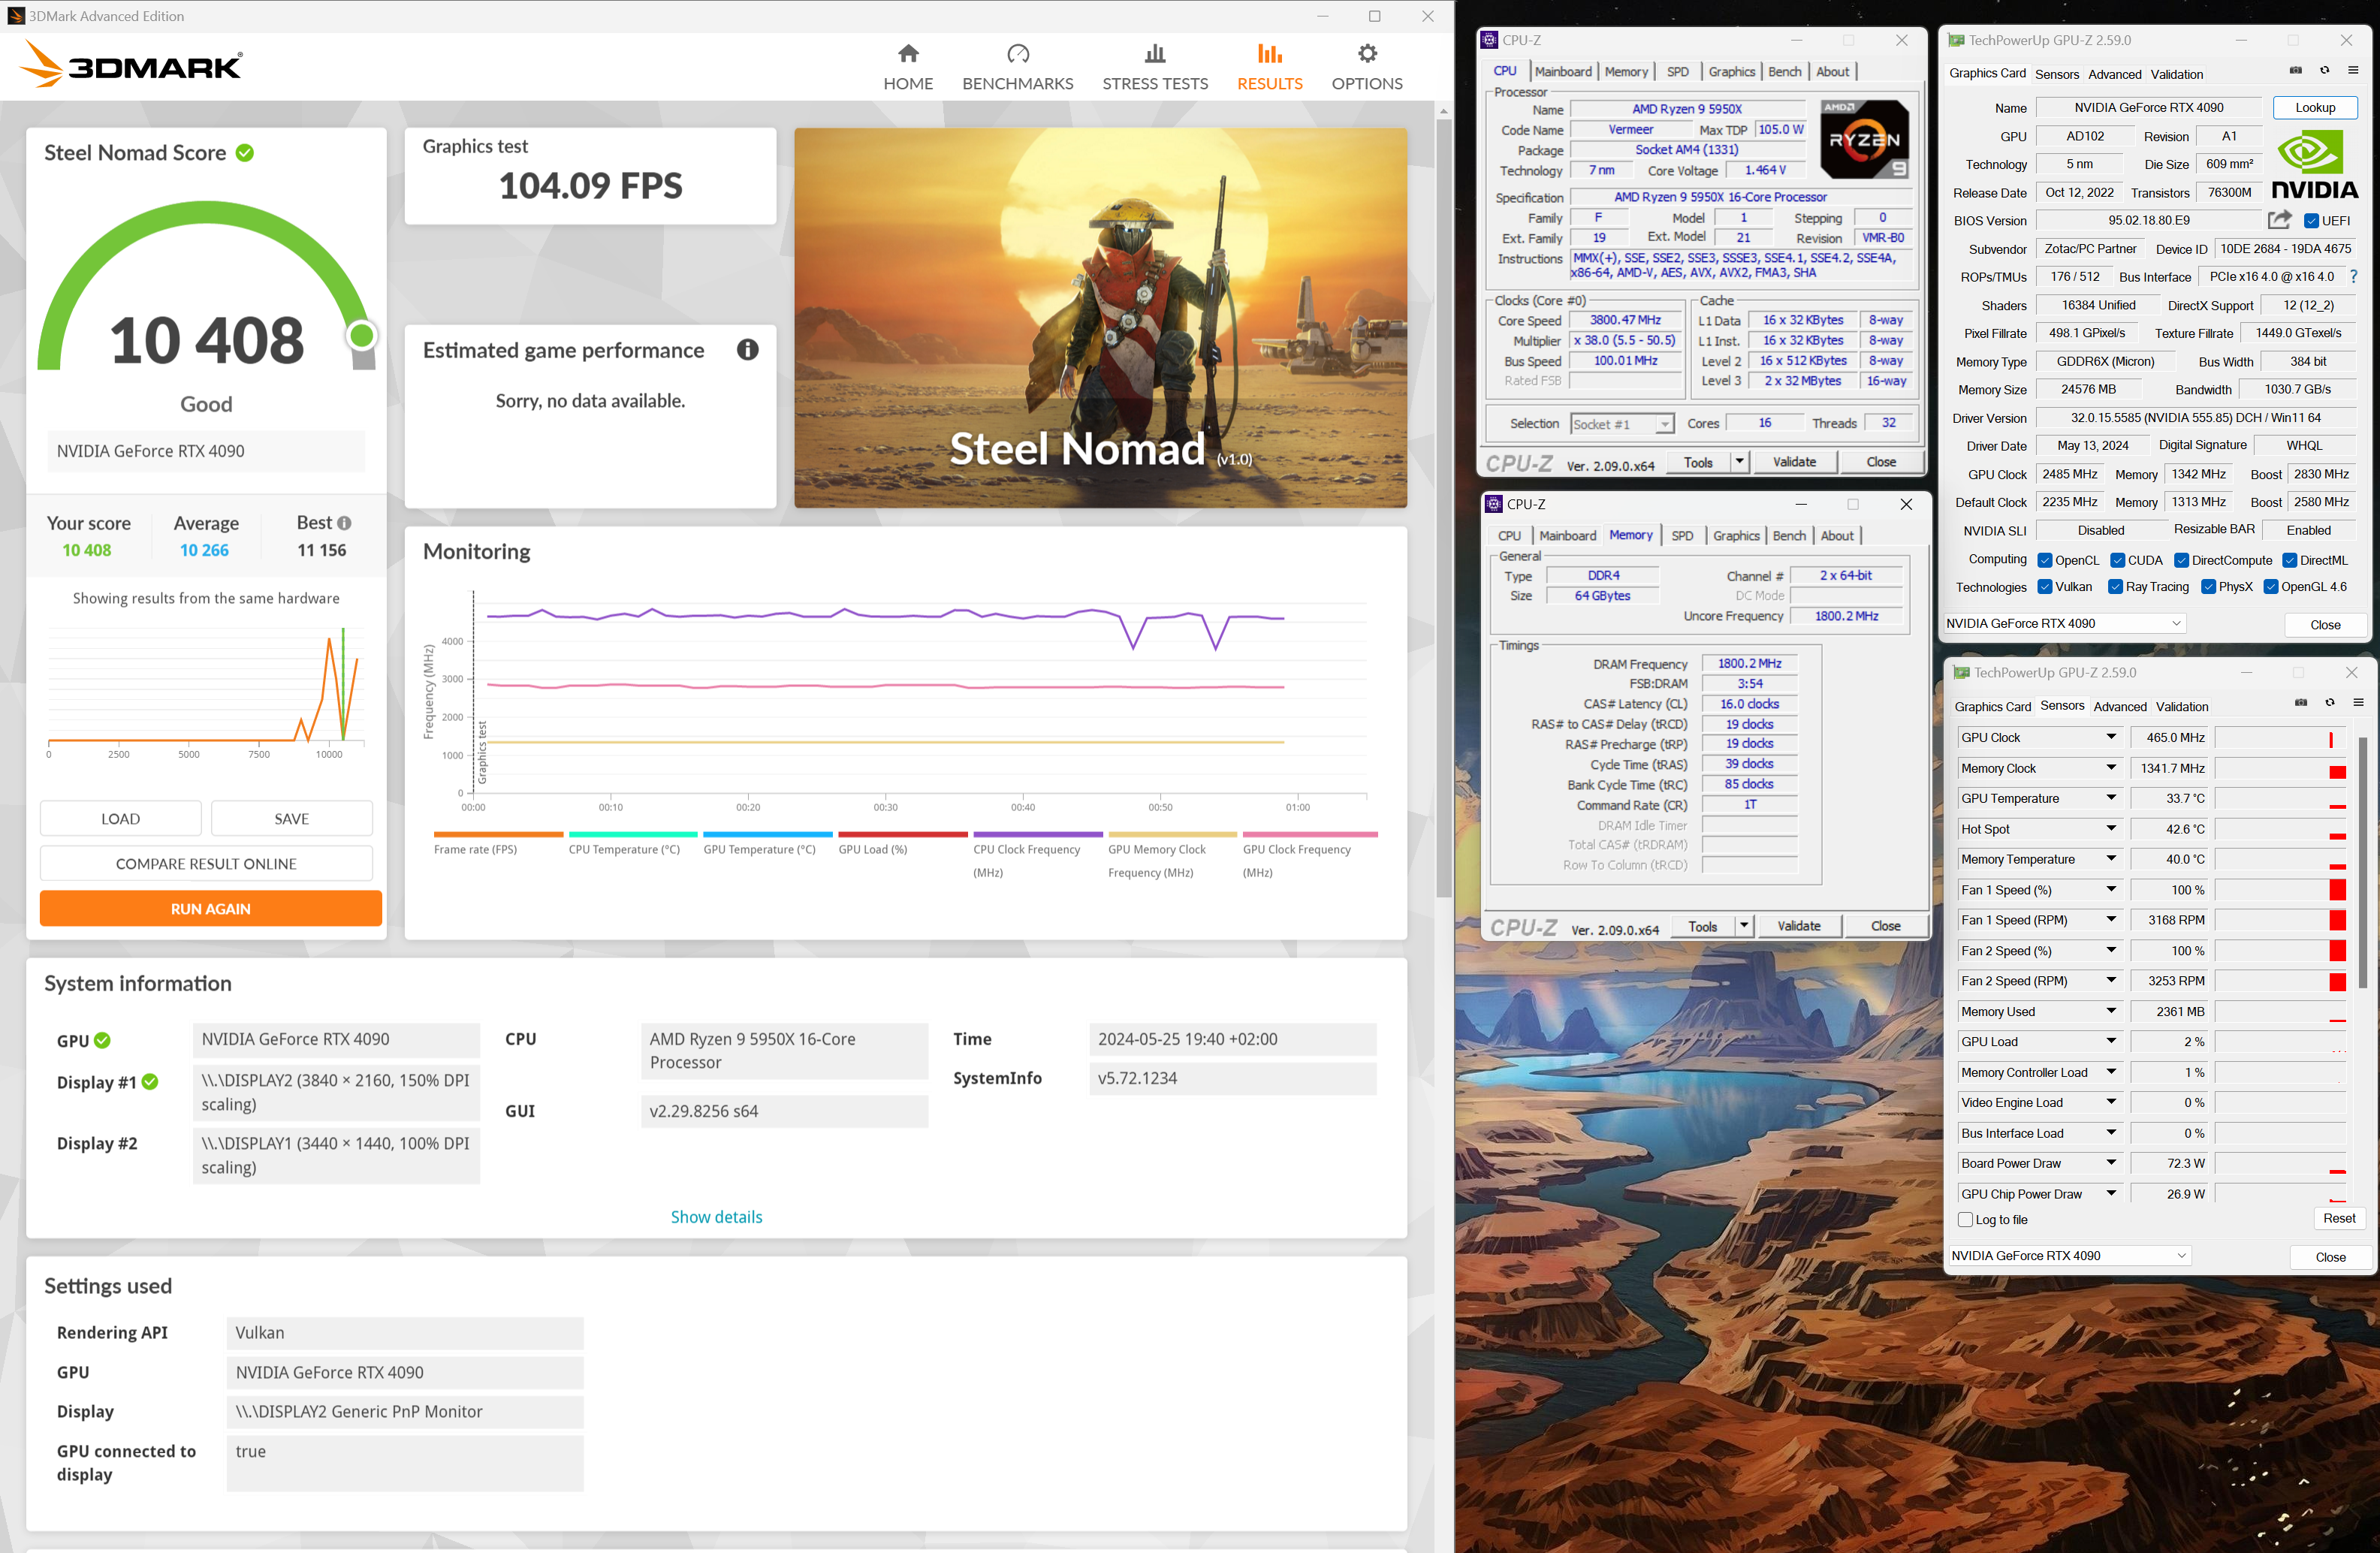Click the Steel Nomad benchmark image
Viewport: 2380px width, 1553px height.
coord(1100,318)
